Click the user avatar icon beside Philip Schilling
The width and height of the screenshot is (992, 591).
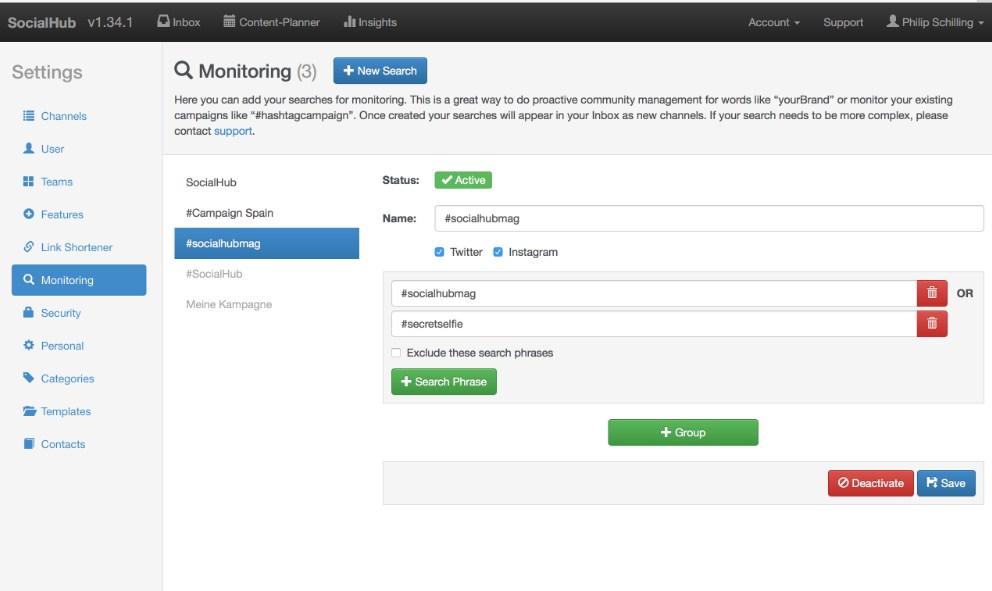pos(892,22)
